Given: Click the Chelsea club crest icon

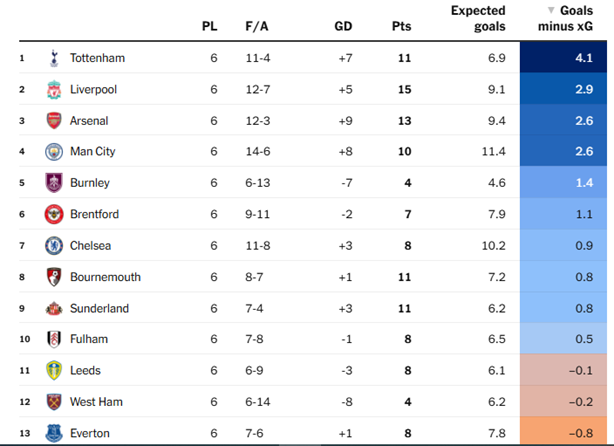Looking at the screenshot, I should click(x=53, y=245).
